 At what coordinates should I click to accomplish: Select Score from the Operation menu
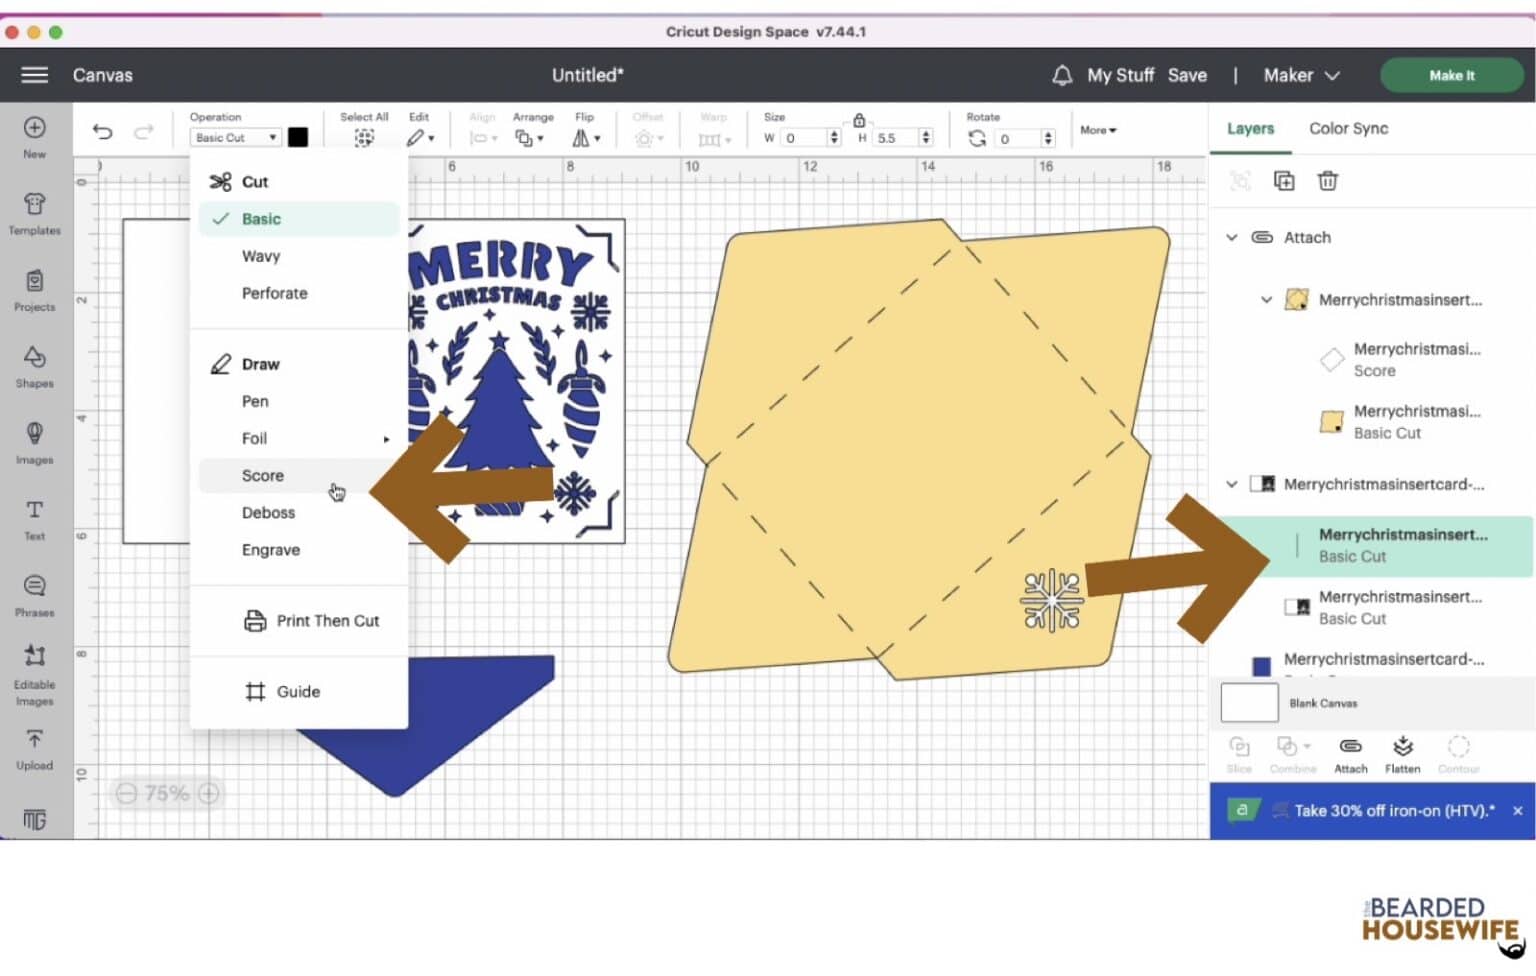263,476
